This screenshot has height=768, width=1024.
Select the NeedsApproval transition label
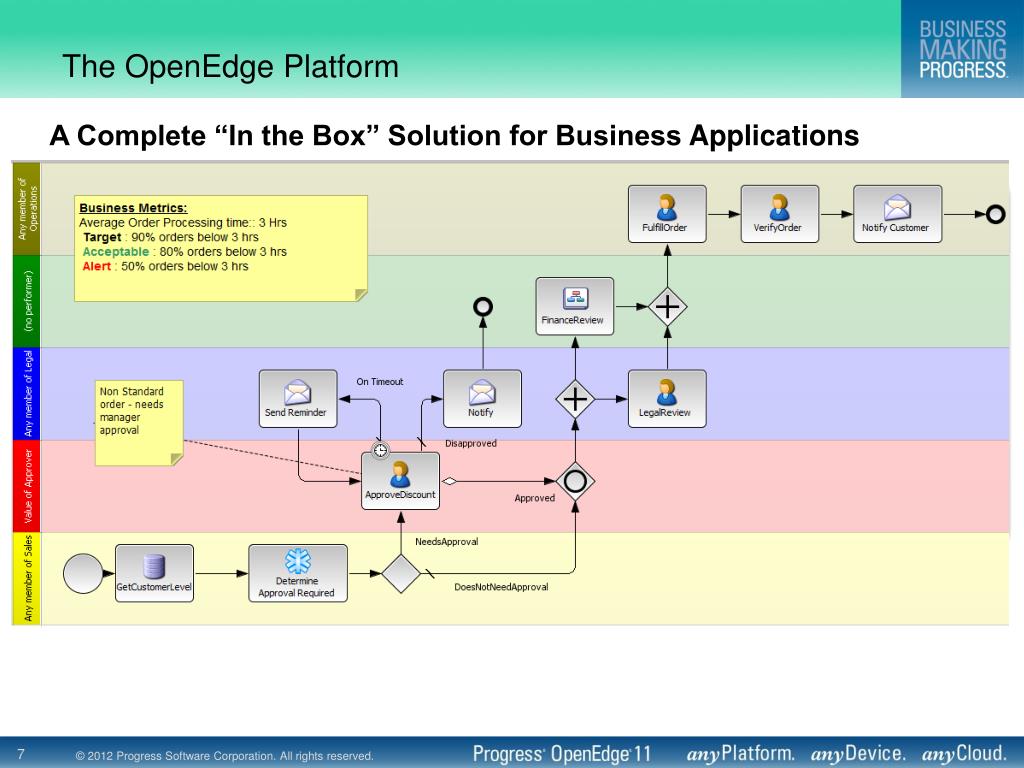(447, 541)
